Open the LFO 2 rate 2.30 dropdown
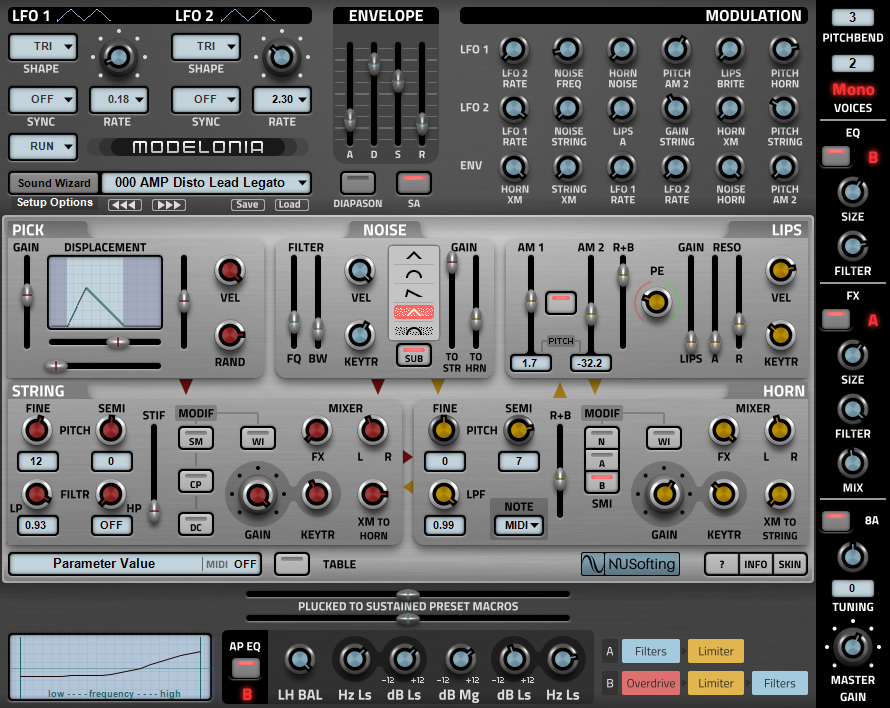 point(282,99)
